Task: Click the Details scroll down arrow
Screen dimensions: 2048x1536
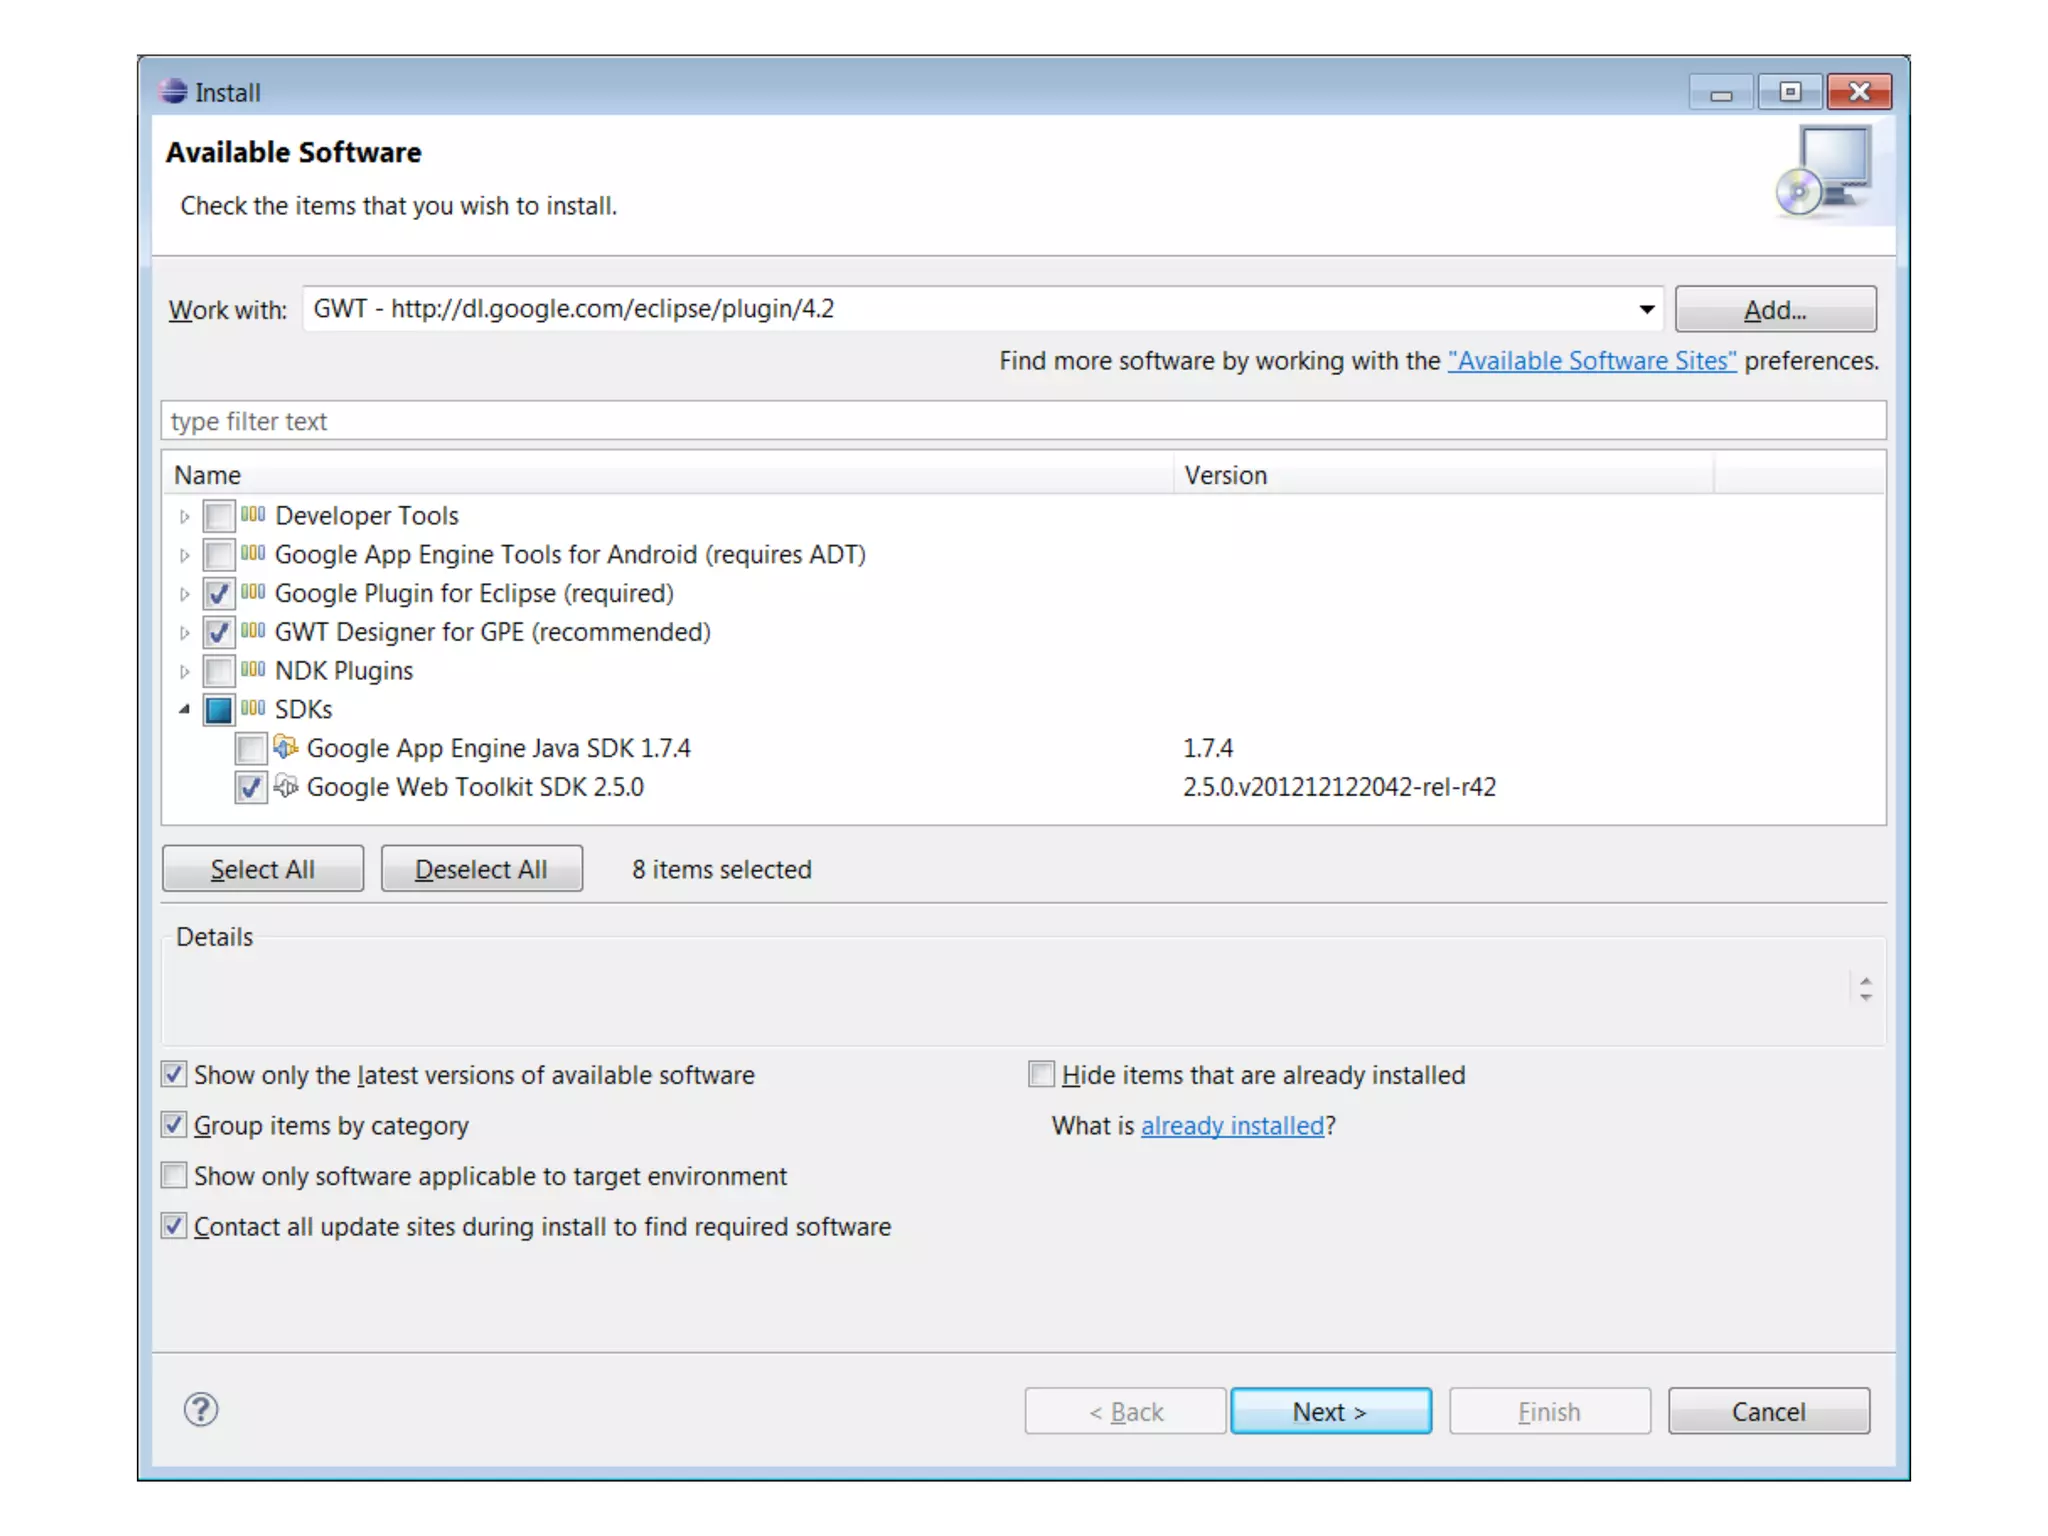Action: coord(1865,997)
